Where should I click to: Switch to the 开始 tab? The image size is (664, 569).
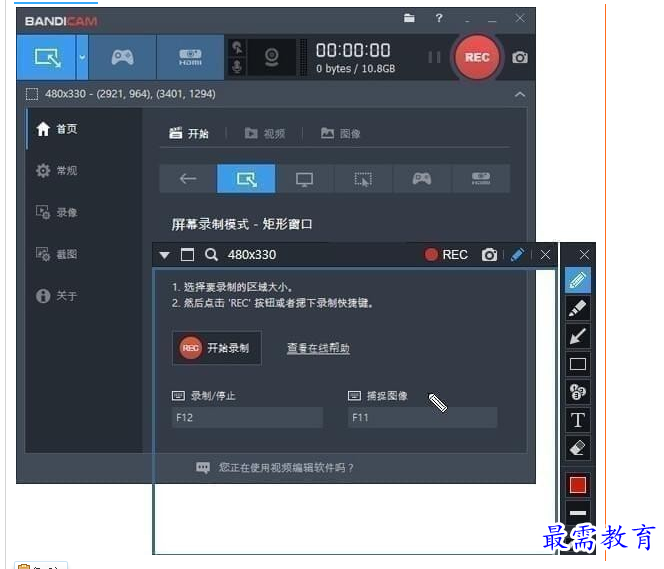[x=189, y=133]
